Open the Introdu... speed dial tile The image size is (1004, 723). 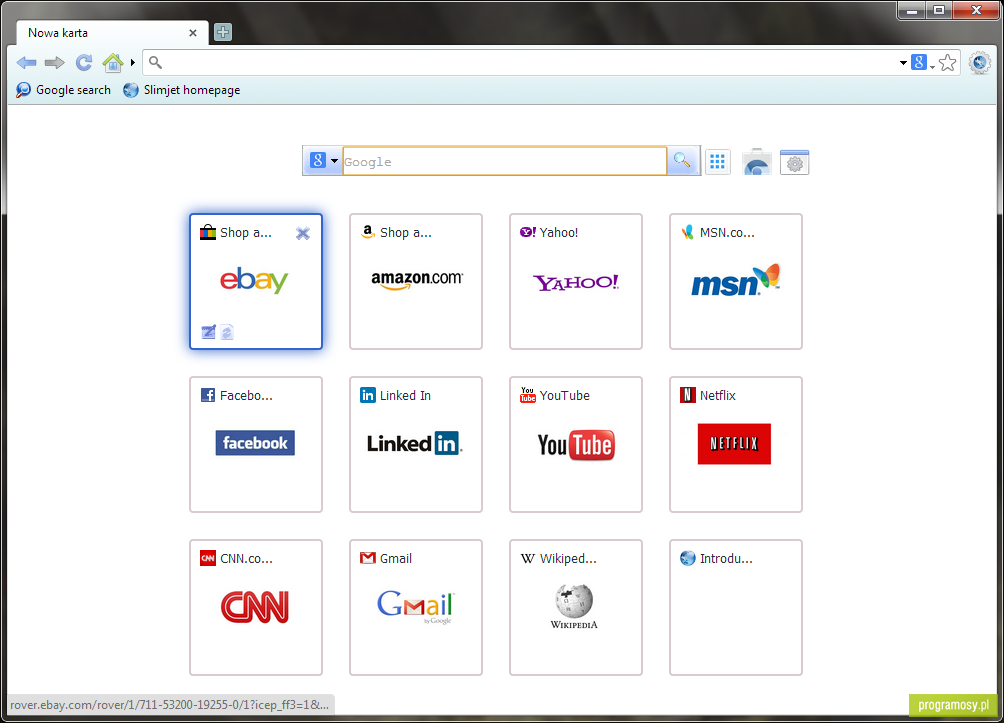click(x=736, y=607)
